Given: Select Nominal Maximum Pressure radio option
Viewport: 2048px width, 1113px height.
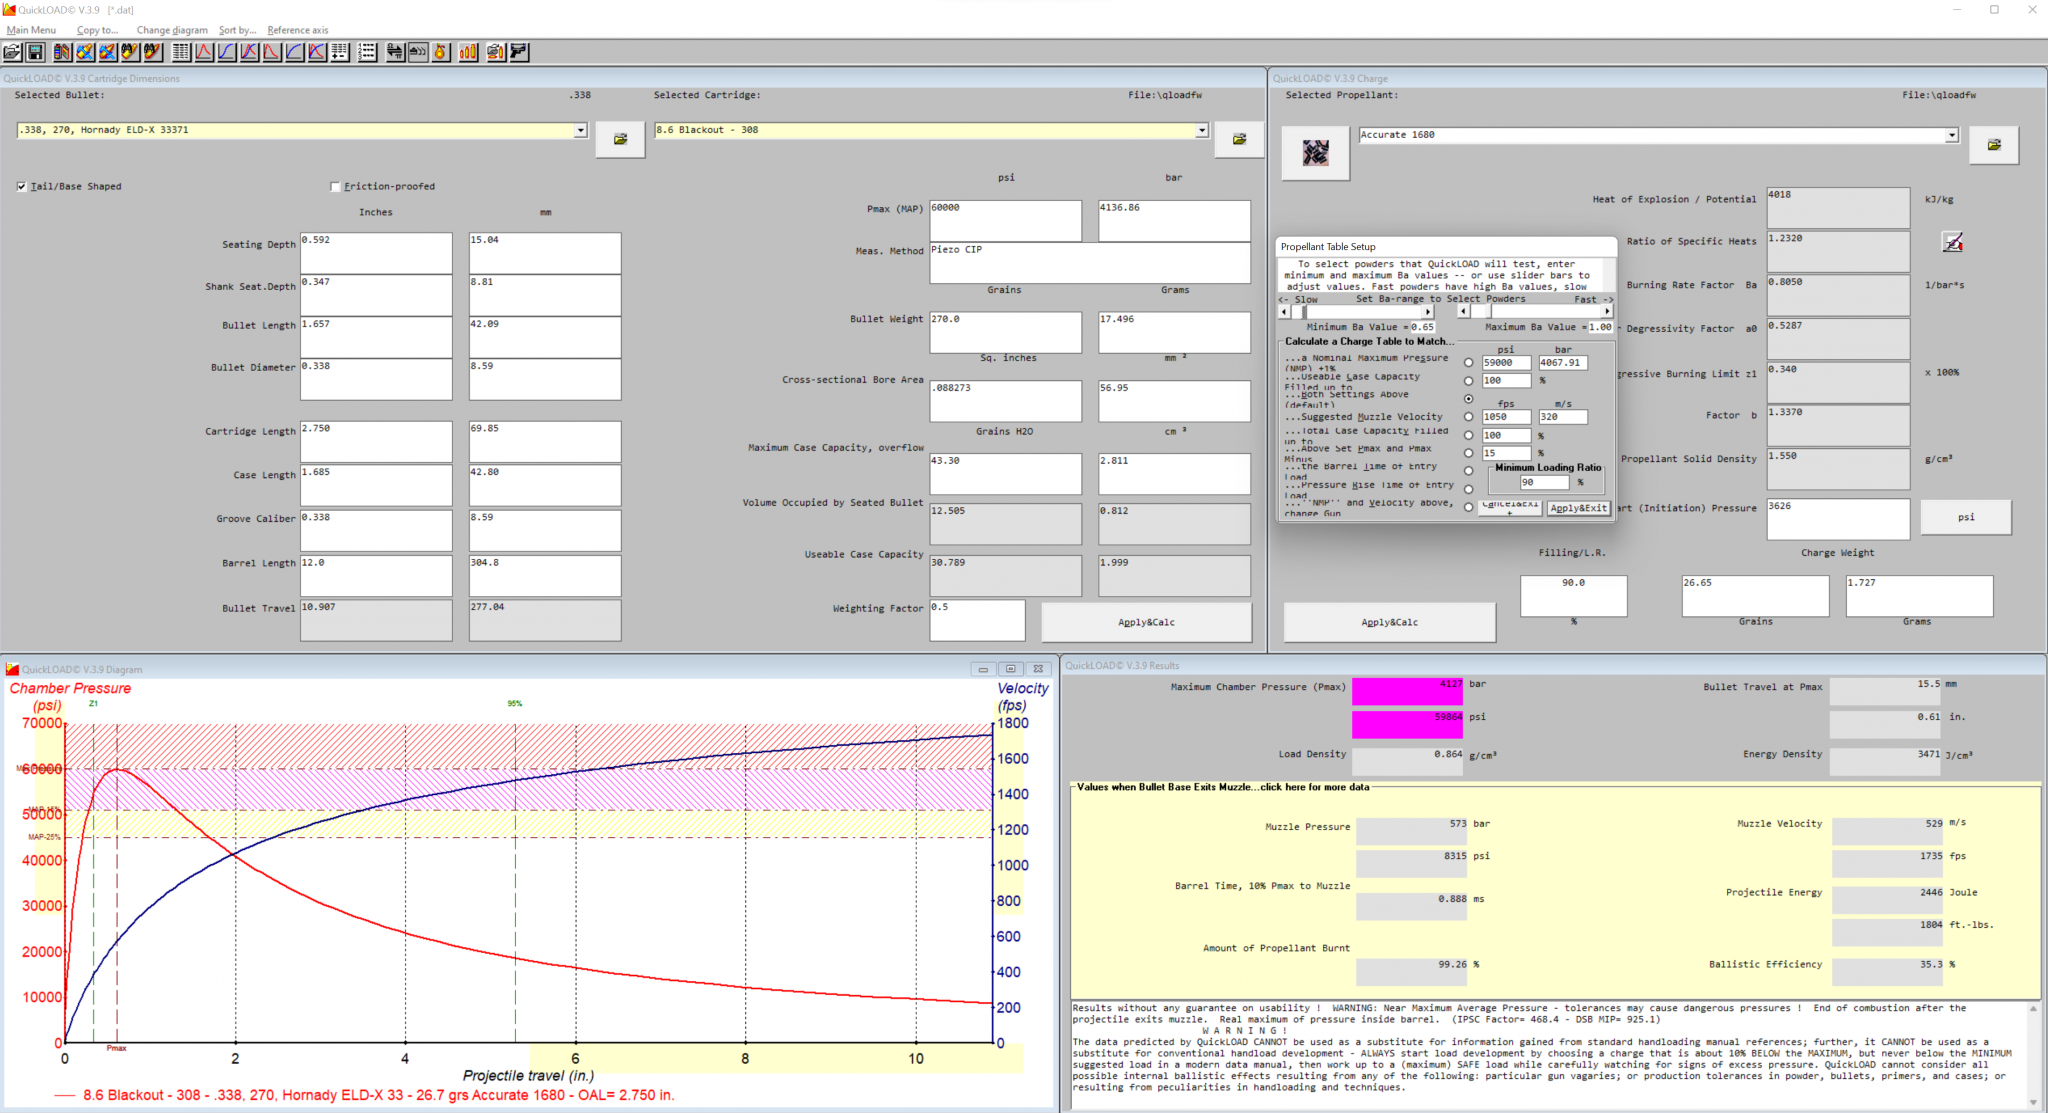Looking at the screenshot, I should (1468, 363).
